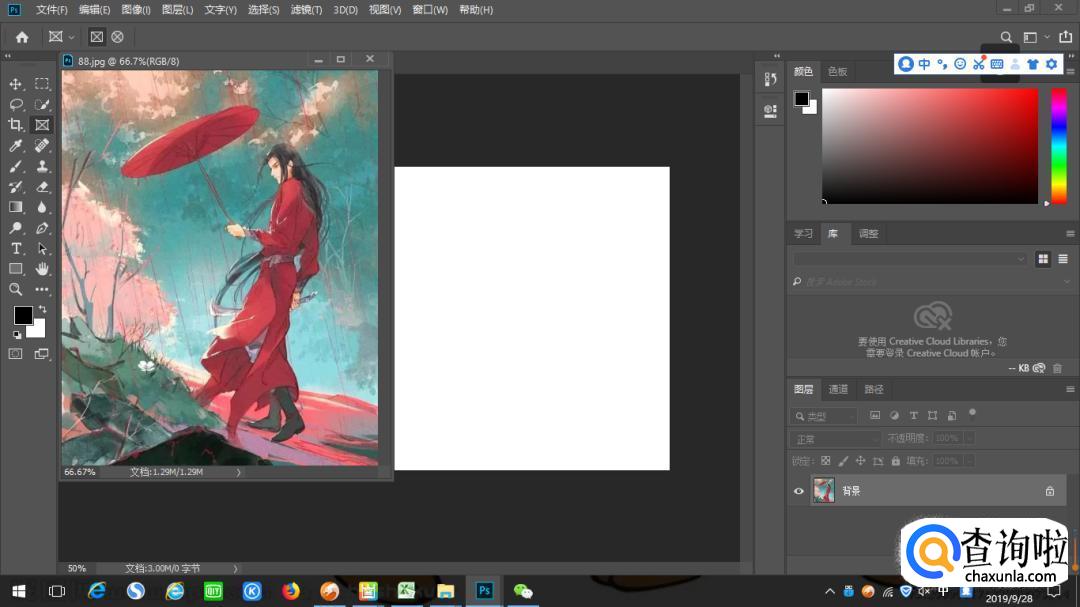Switch to the 调整 tab
The width and height of the screenshot is (1080, 607).
click(868, 234)
